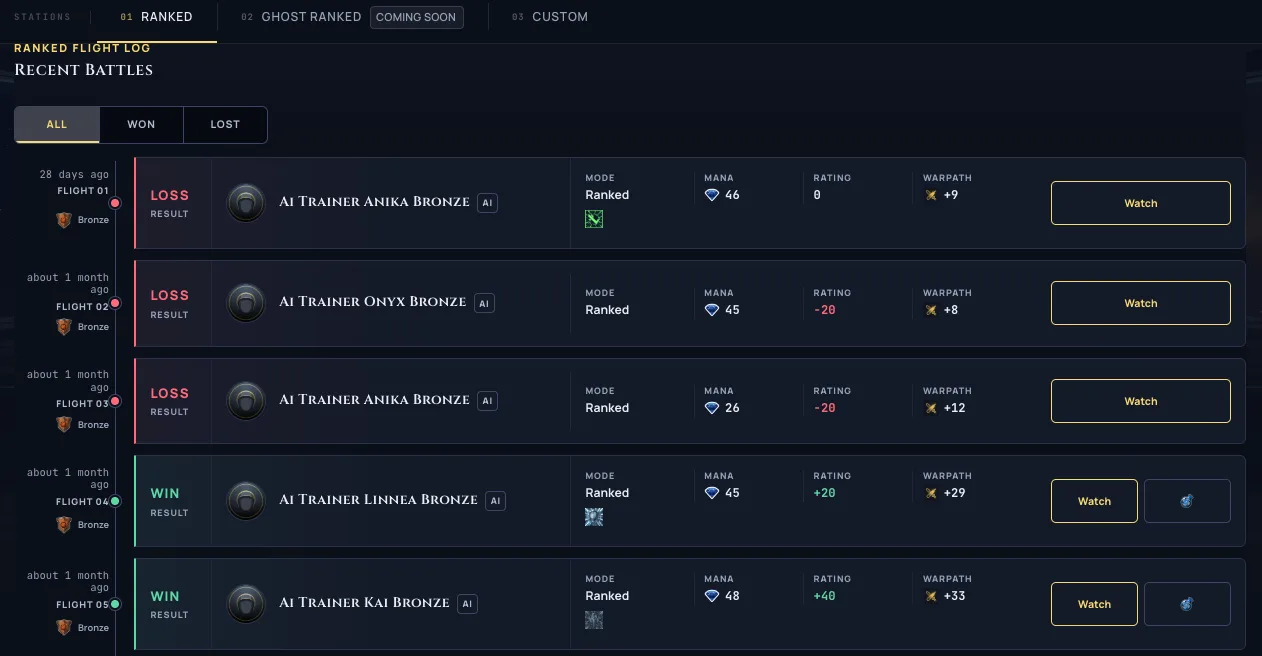Click the green ruleset icon in Flight 01
The image size is (1262, 656).
594,218
